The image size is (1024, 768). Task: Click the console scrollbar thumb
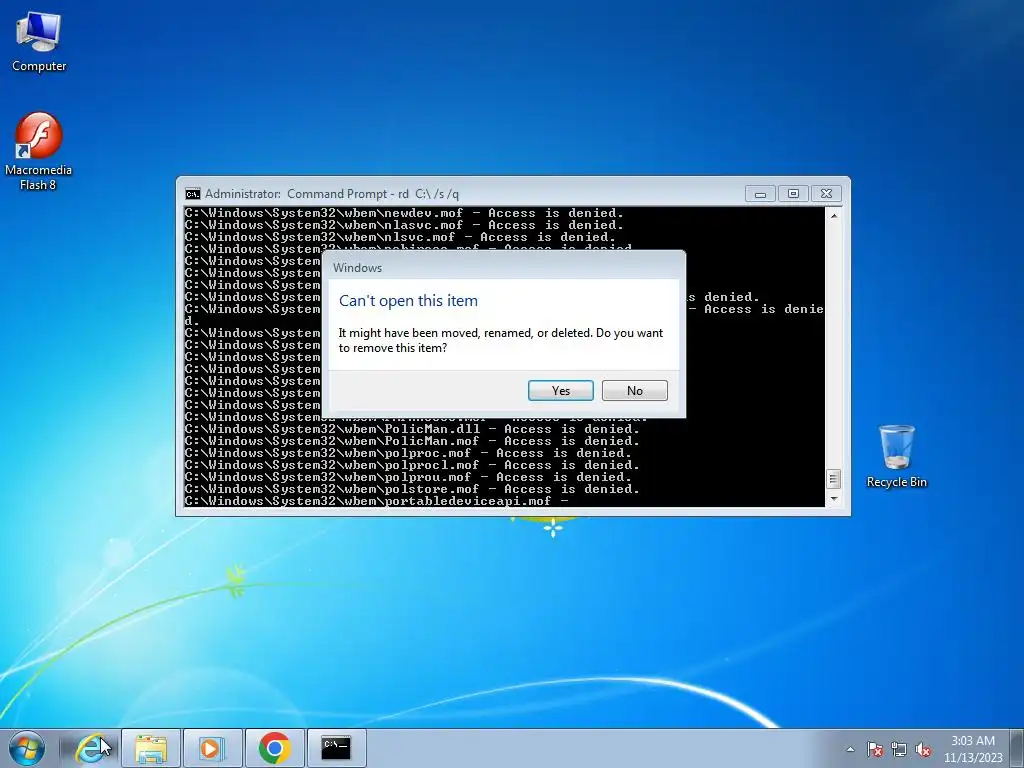833,479
